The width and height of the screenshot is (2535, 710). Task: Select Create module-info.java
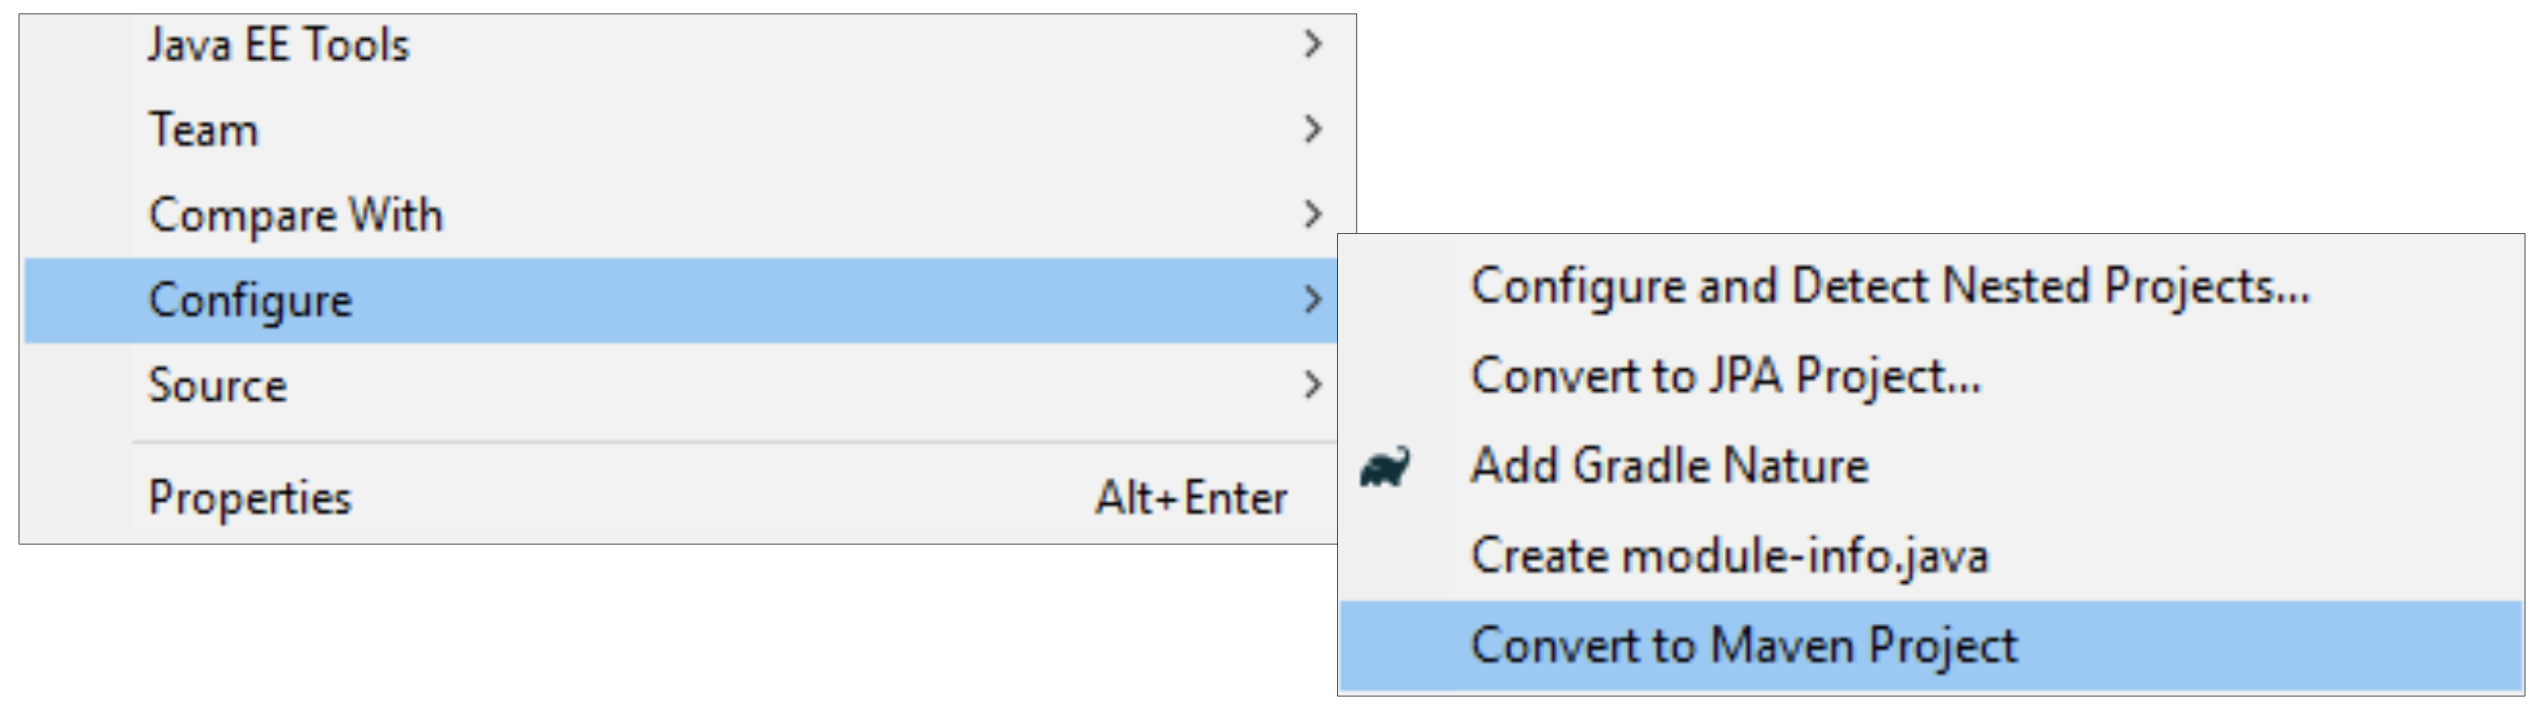tap(1729, 556)
